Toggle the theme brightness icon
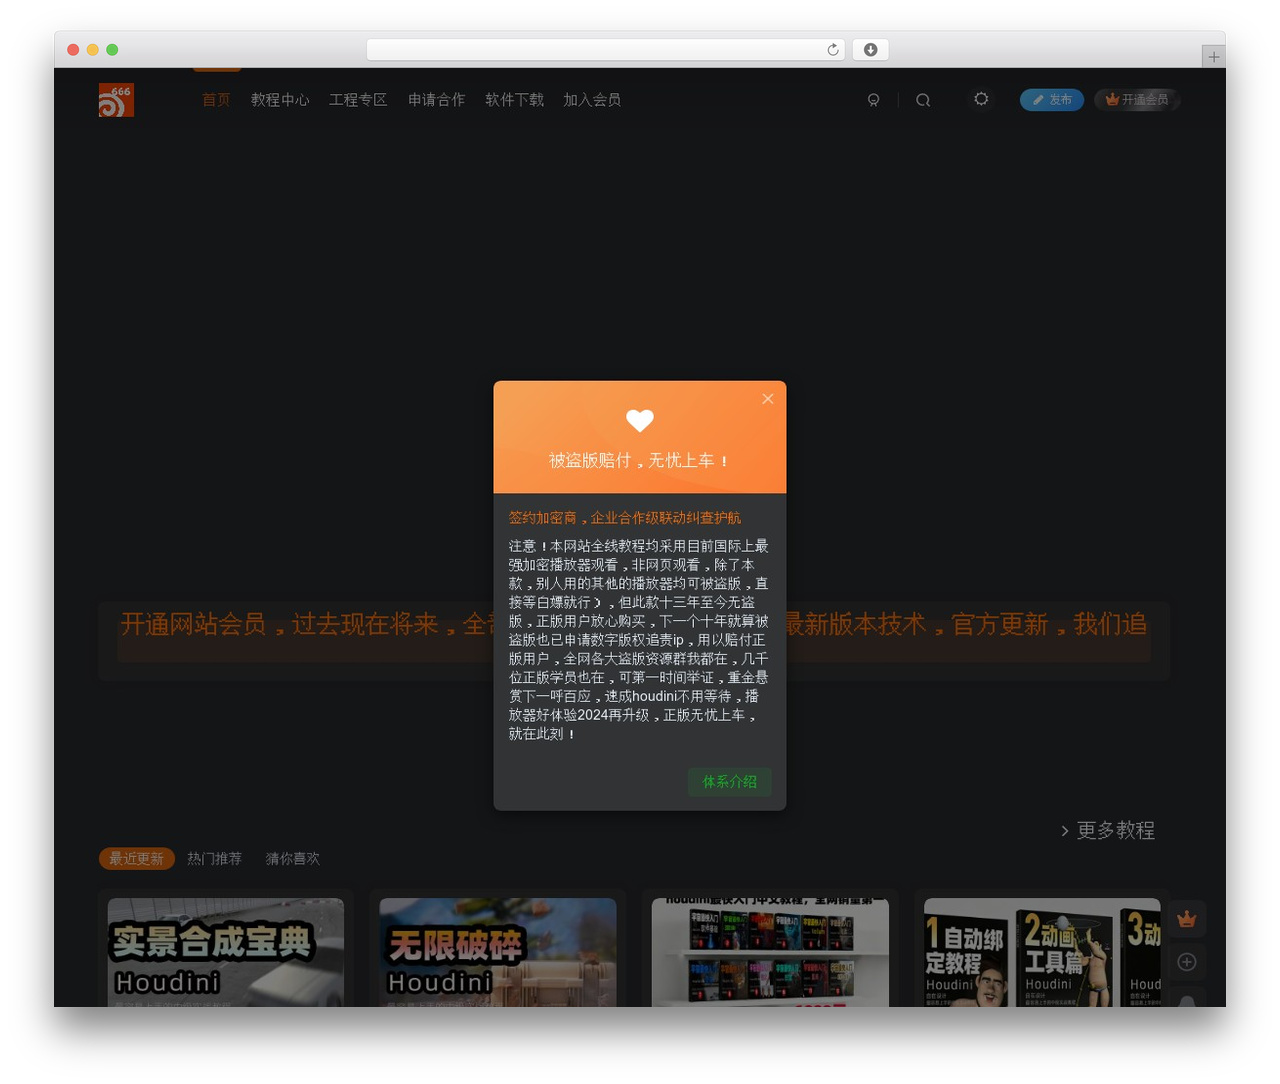This screenshot has height=1084, width=1280. click(x=981, y=99)
